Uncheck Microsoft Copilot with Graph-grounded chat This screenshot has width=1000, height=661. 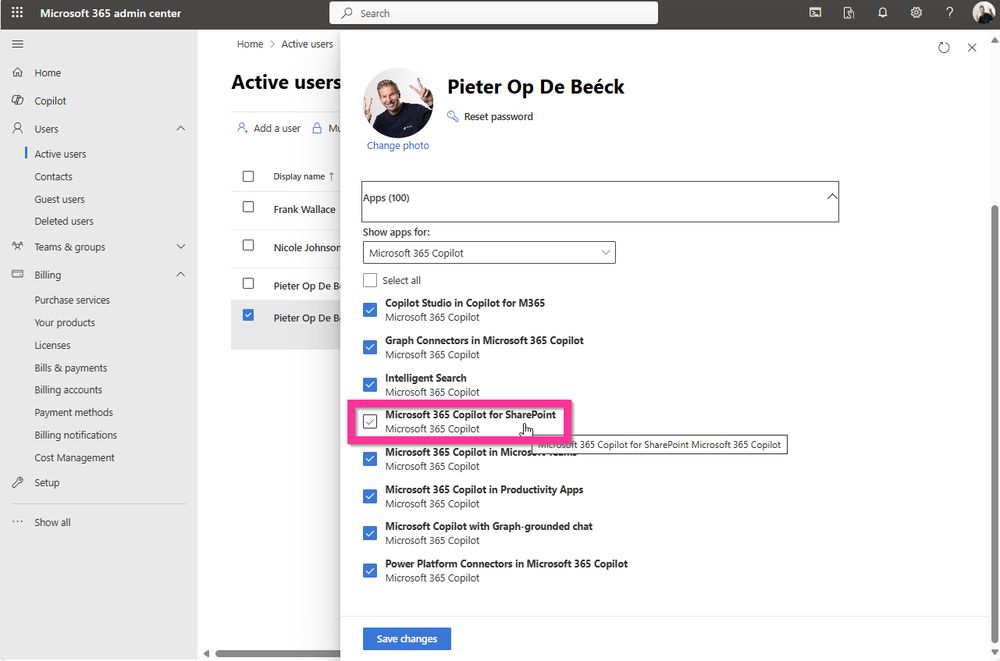[x=370, y=533]
